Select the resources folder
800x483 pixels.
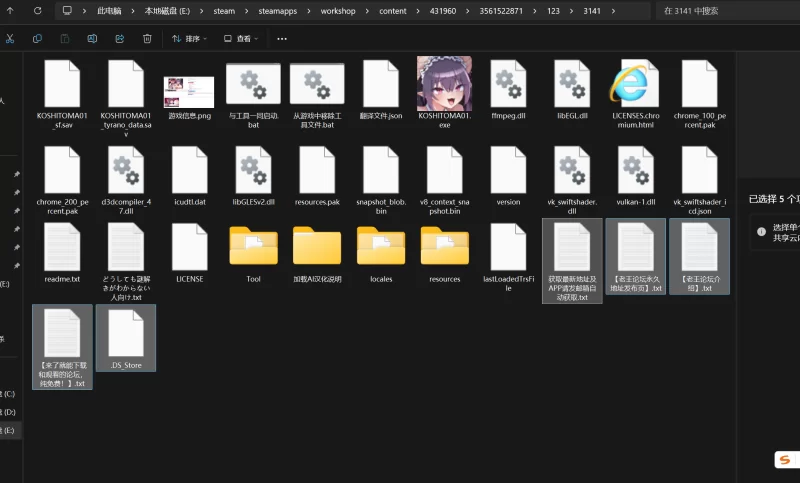pyautogui.click(x=444, y=254)
